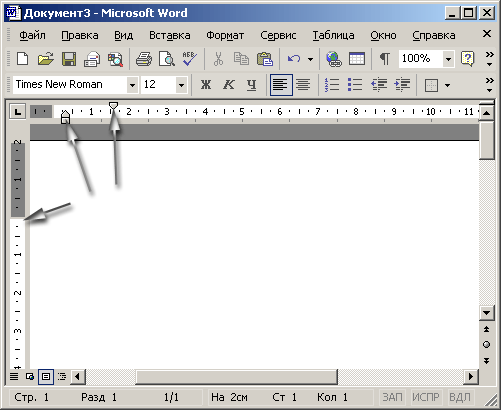Cut selection with the scissors icon
This screenshot has height=410, width=501.
218,59
